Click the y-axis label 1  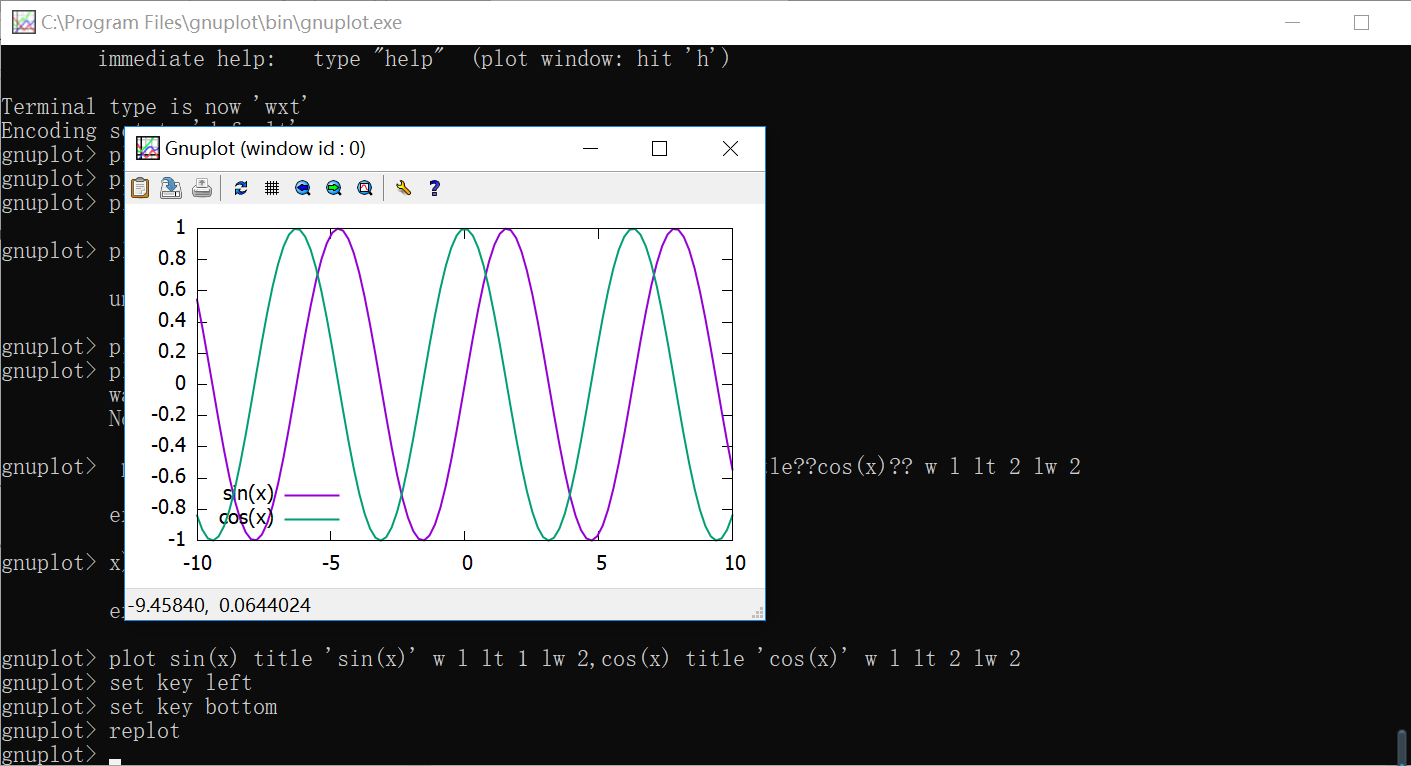pos(180,228)
